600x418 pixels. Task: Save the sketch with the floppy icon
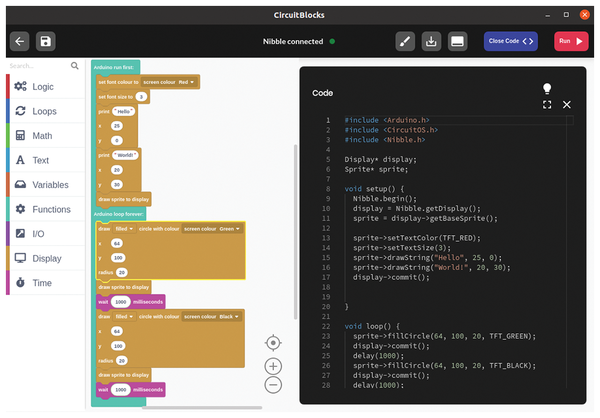click(x=46, y=41)
